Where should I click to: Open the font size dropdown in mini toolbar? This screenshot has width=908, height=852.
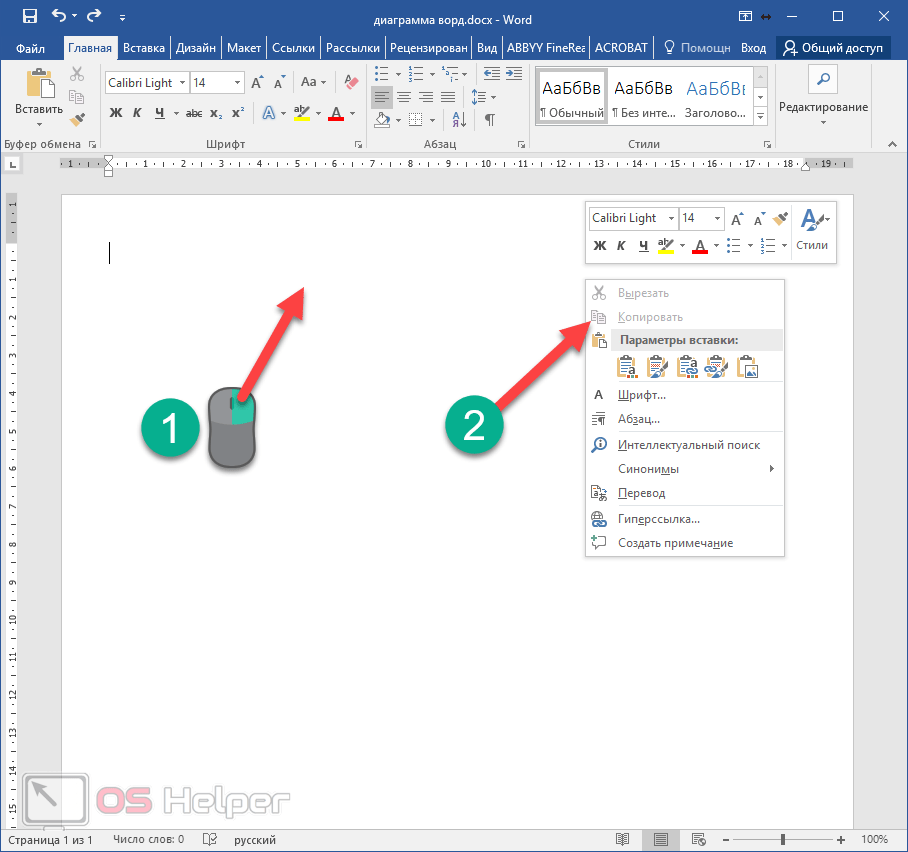tap(717, 218)
